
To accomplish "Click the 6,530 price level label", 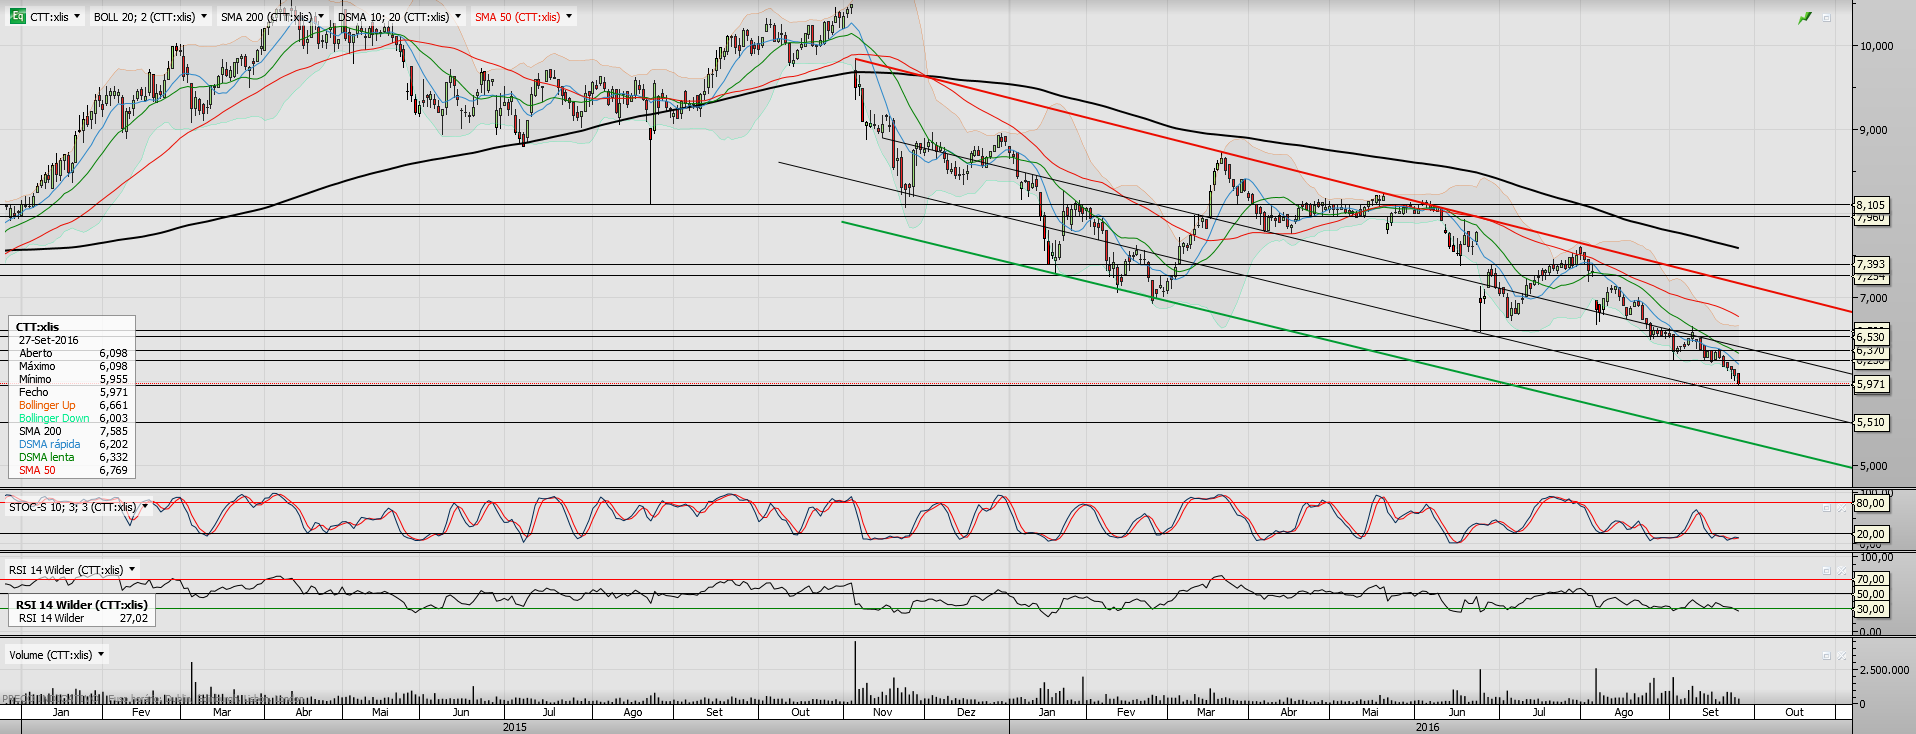I will 1871,337.
